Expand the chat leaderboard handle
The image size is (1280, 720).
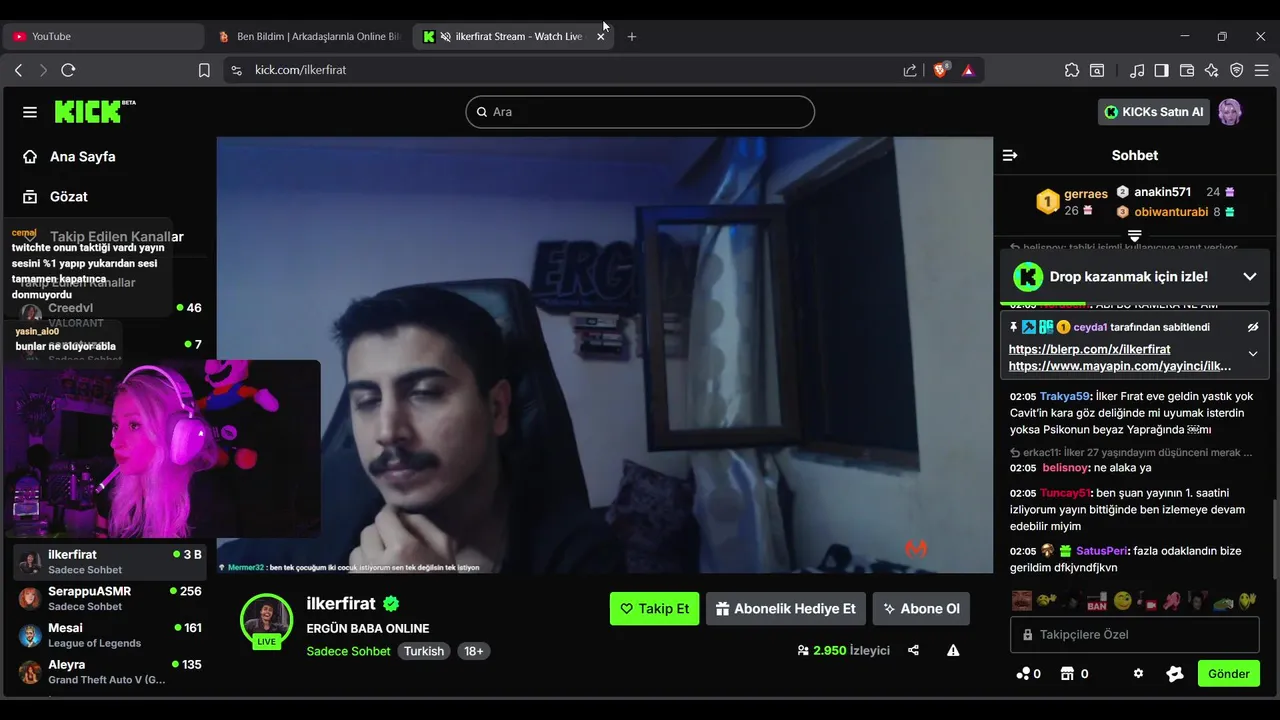1135,236
